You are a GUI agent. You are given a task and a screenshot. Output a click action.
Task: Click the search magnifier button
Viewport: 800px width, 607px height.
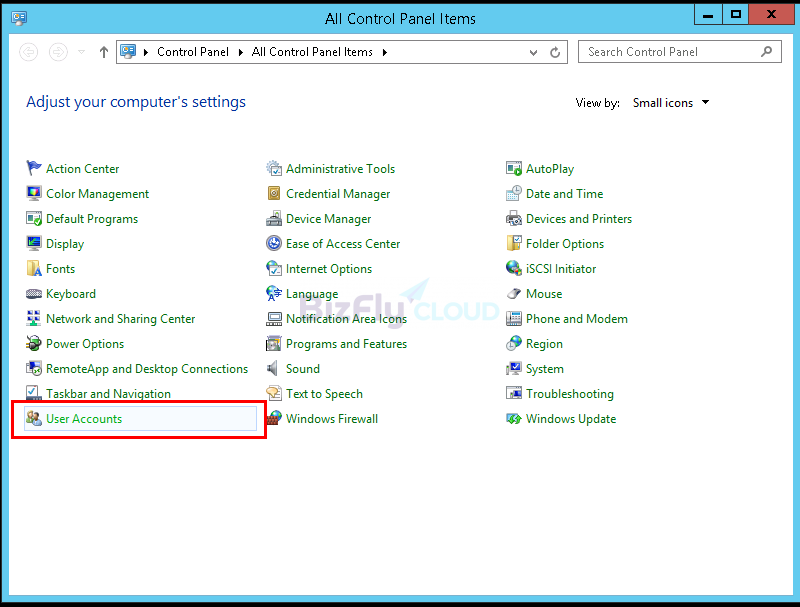pyautogui.click(x=766, y=52)
